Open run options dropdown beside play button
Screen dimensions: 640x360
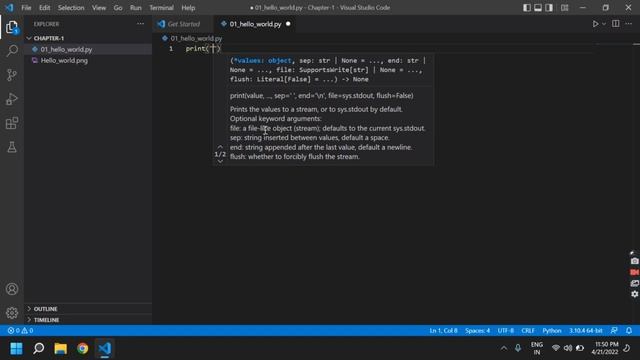(x=604, y=24)
